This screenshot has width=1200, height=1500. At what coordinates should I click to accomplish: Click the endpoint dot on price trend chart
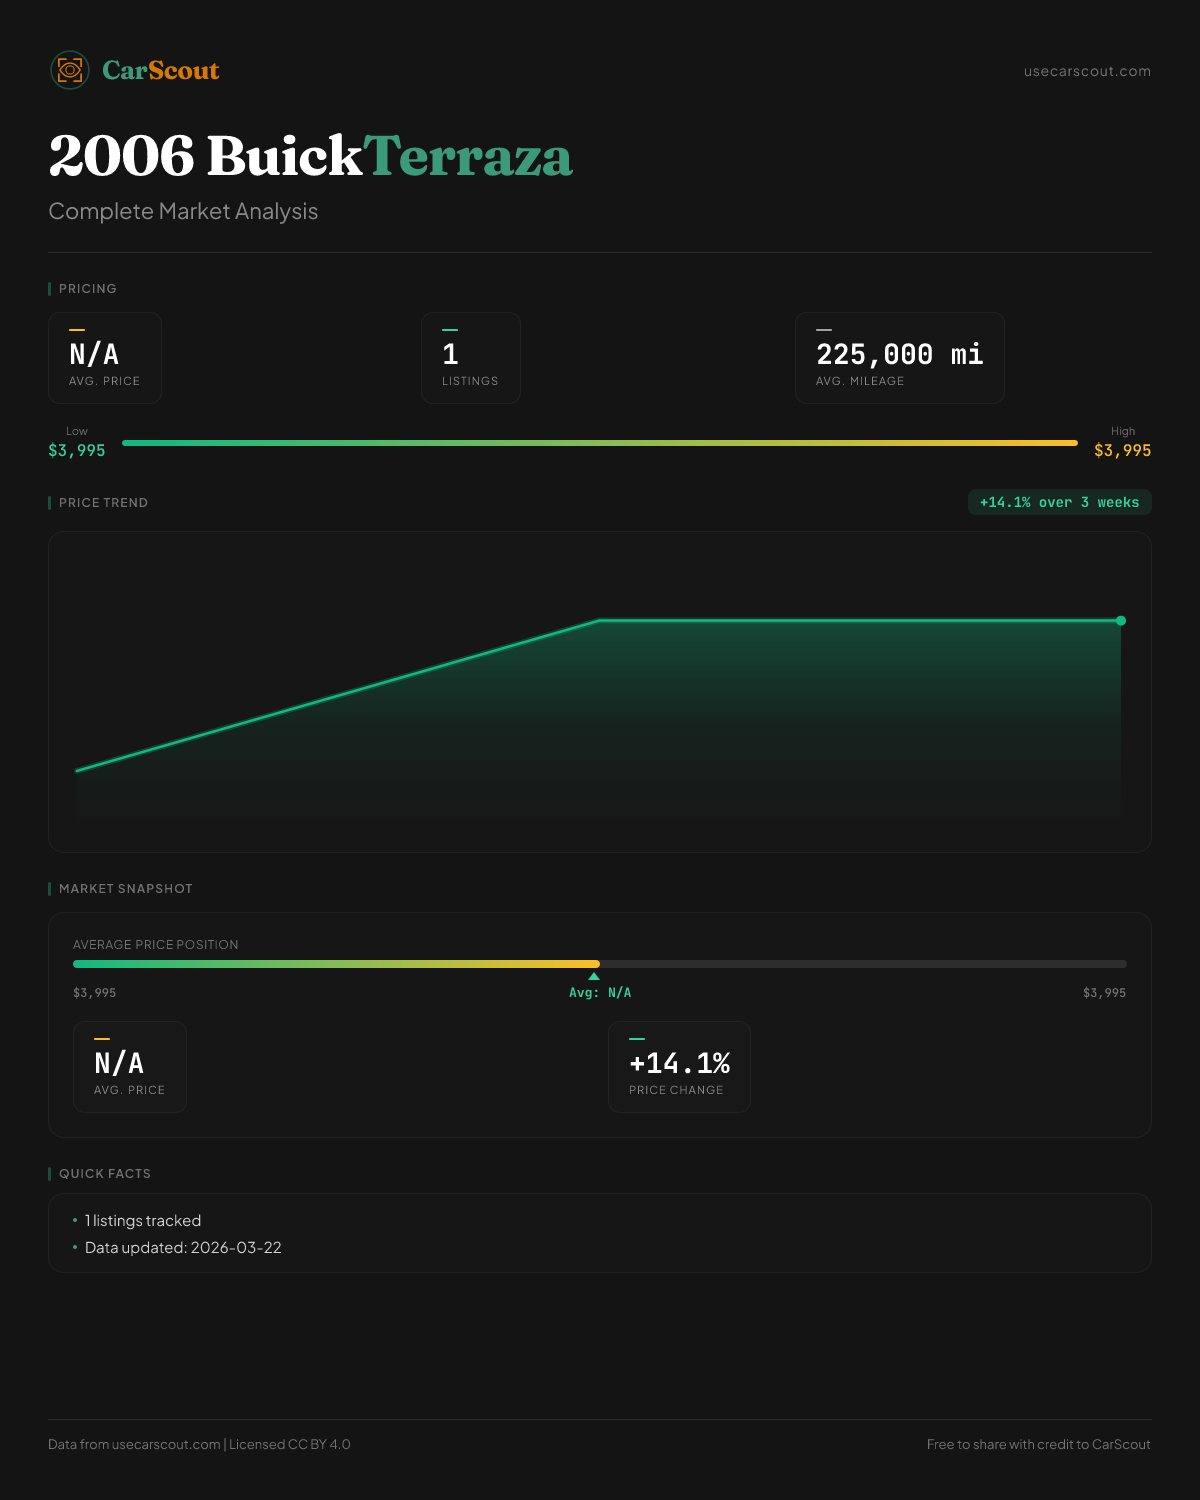point(1121,621)
